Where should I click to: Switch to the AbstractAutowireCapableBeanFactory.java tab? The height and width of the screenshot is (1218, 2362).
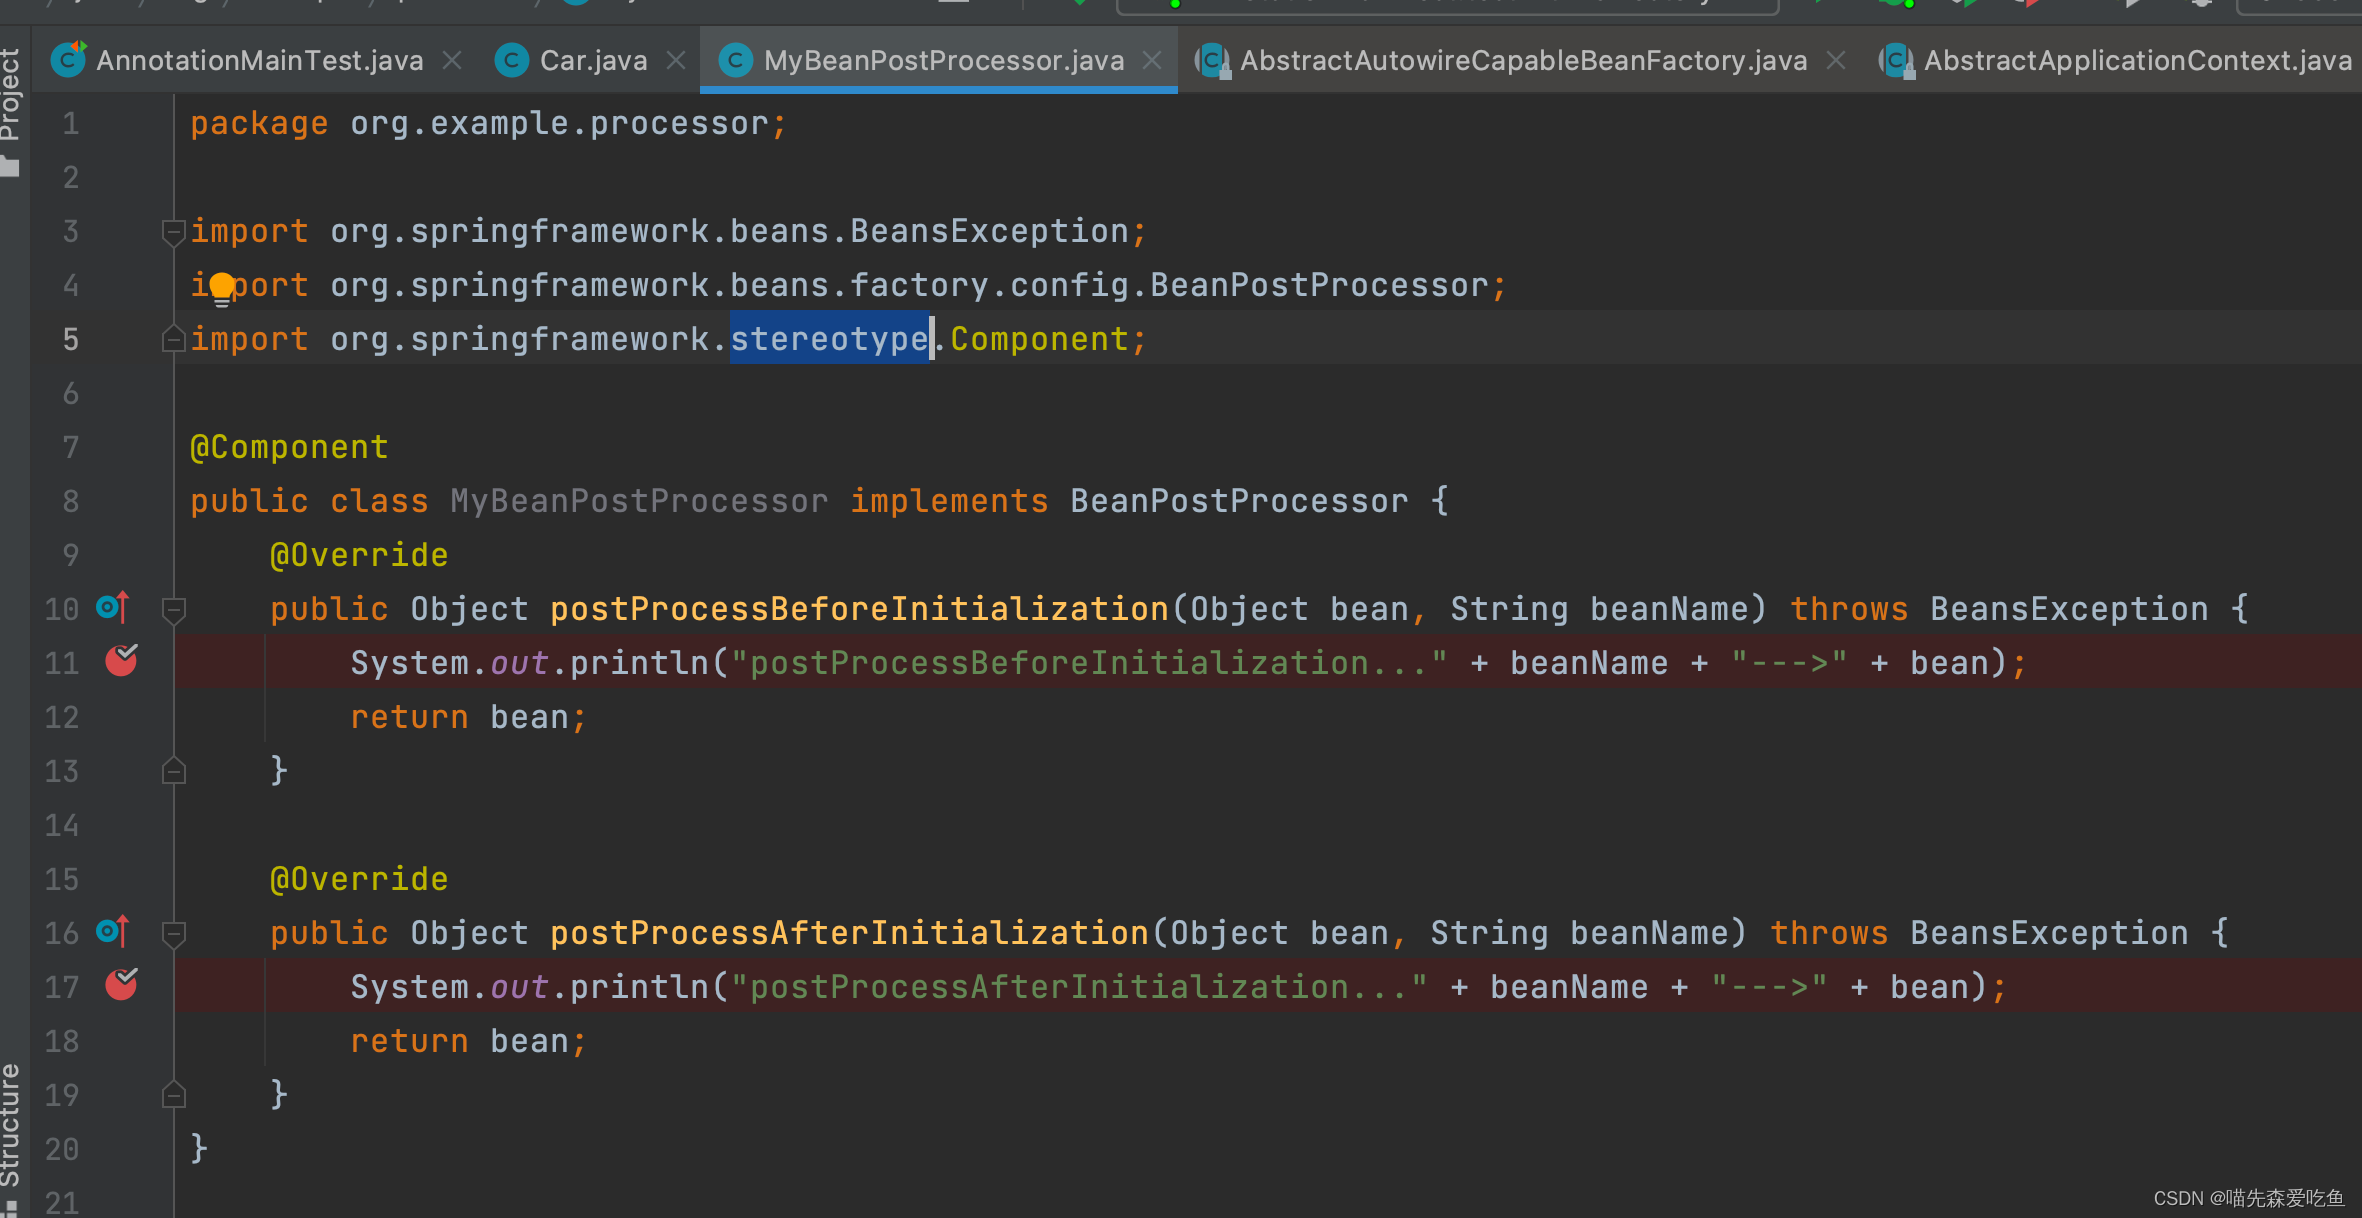click(1522, 61)
